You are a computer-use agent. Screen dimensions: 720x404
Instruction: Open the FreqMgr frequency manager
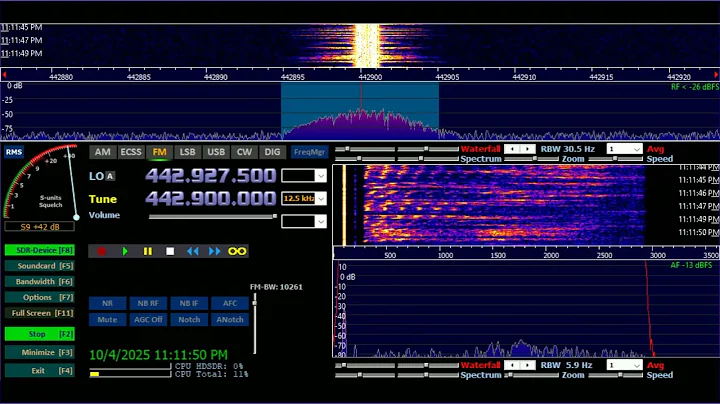309,152
